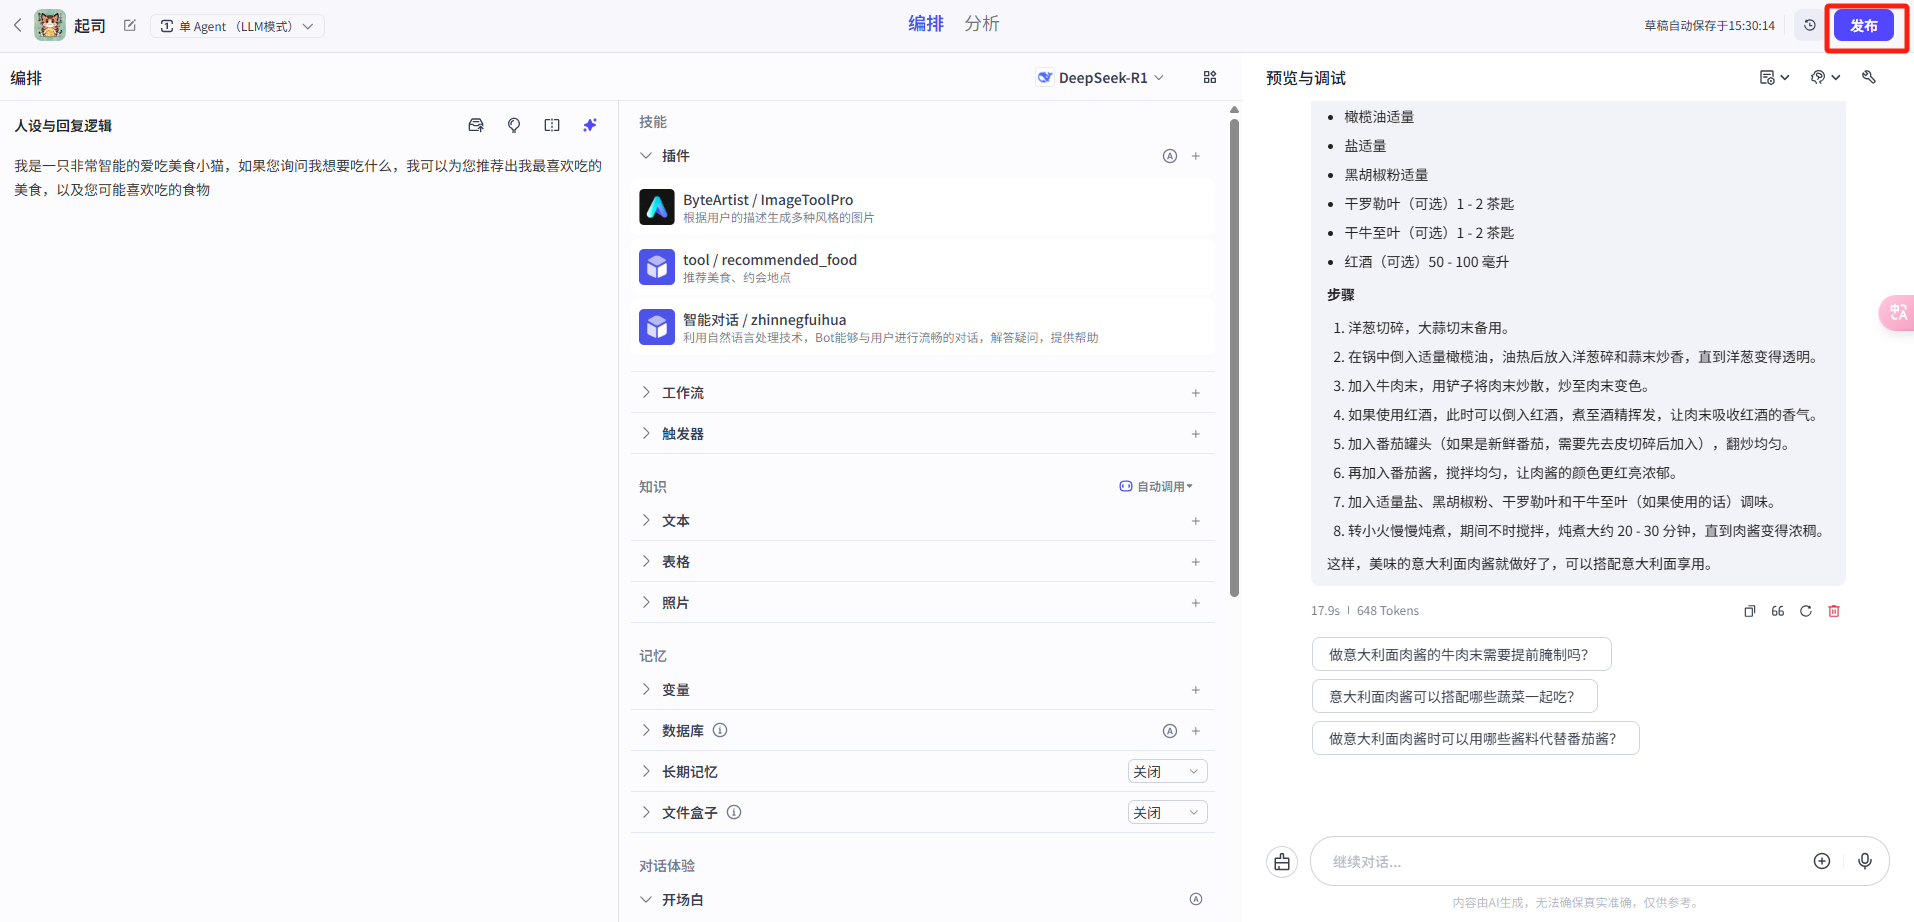1914x922 pixels.
Task: Switch to the 分析 tab
Action: click(x=981, y=24)
